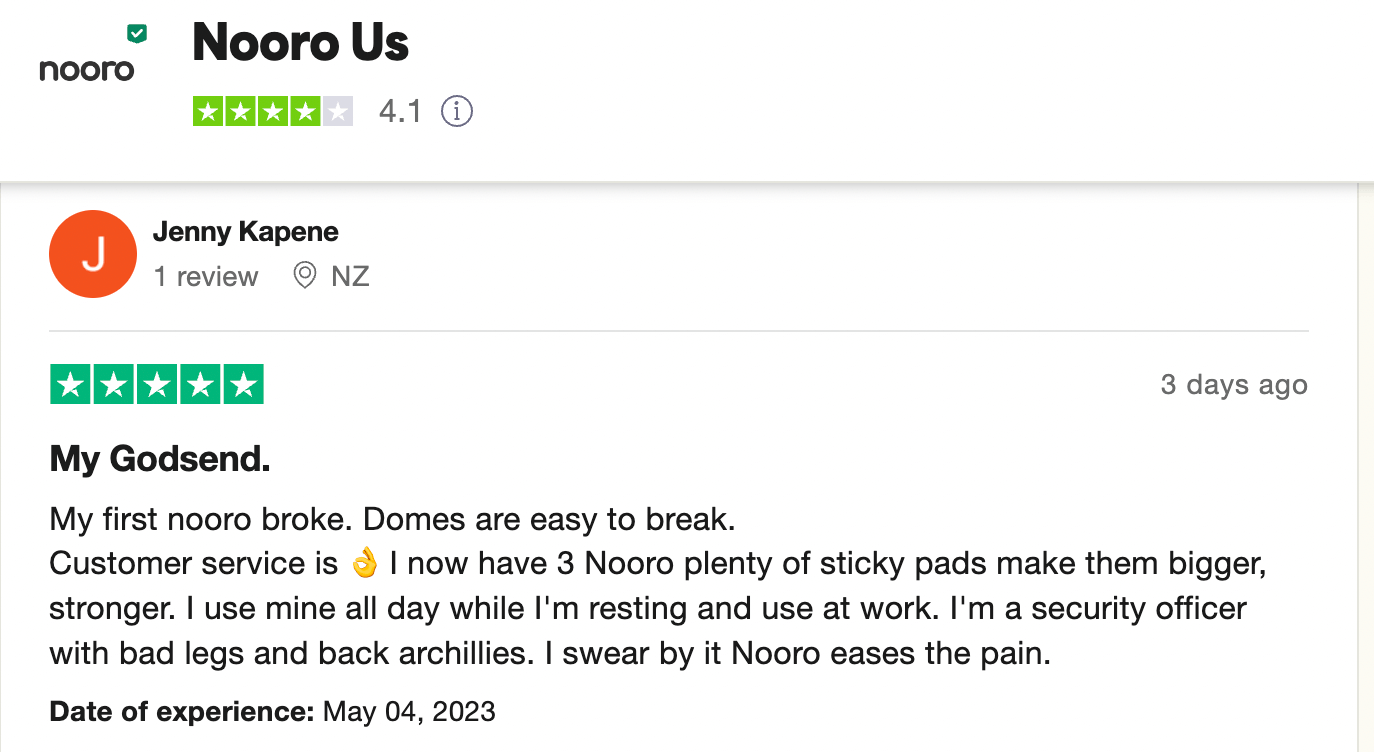The image size is (1374, 752).
Task: Open Jenny Kapene's profile name
Action: pyautogui.click(x=246, y=232)
